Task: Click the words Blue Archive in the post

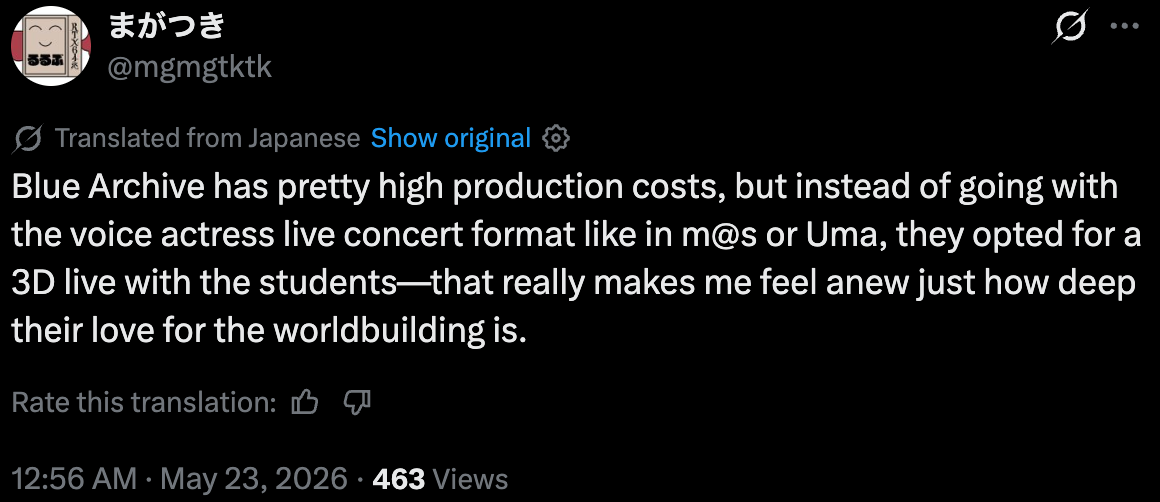Action: 108,188
